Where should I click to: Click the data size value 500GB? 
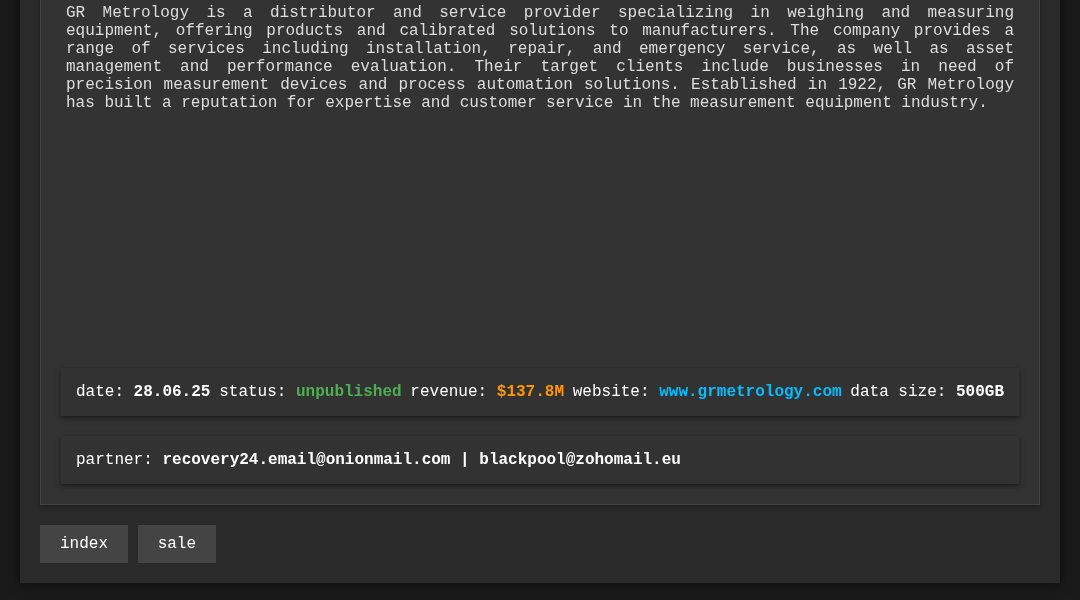tap(980, 391)
